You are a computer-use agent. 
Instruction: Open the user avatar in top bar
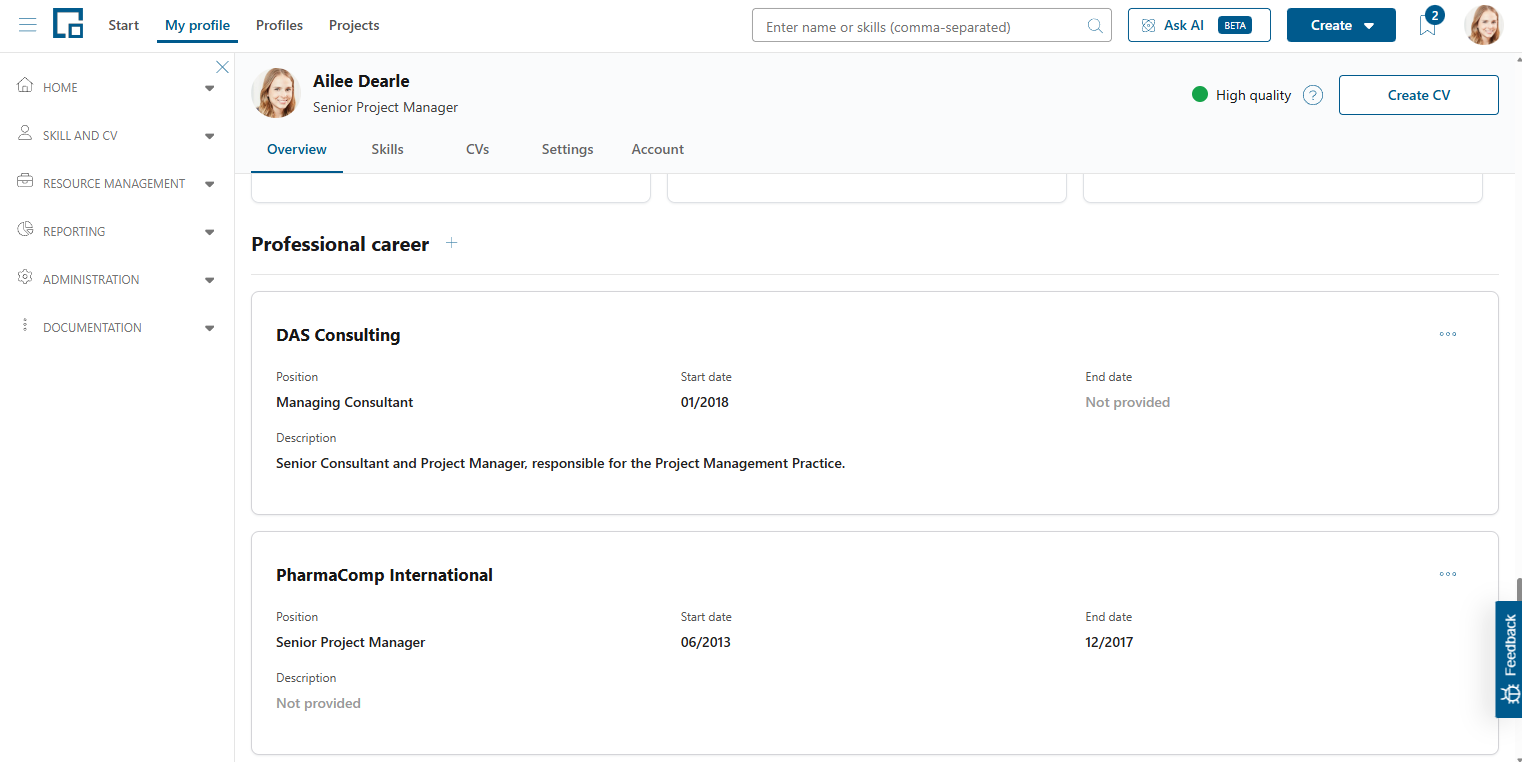[x=1484, y=25]
